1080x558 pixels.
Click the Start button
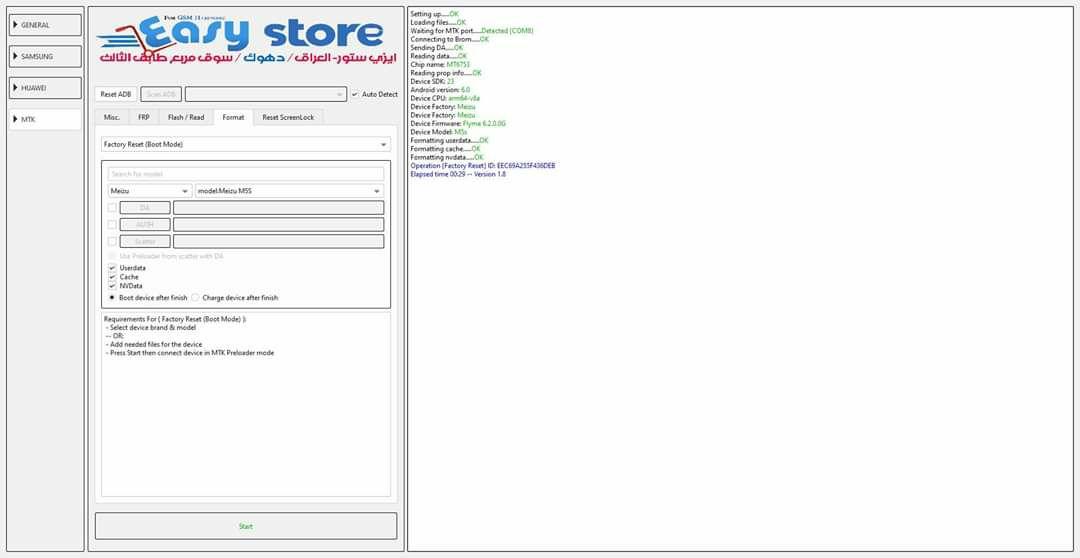[x=245, y=526]
